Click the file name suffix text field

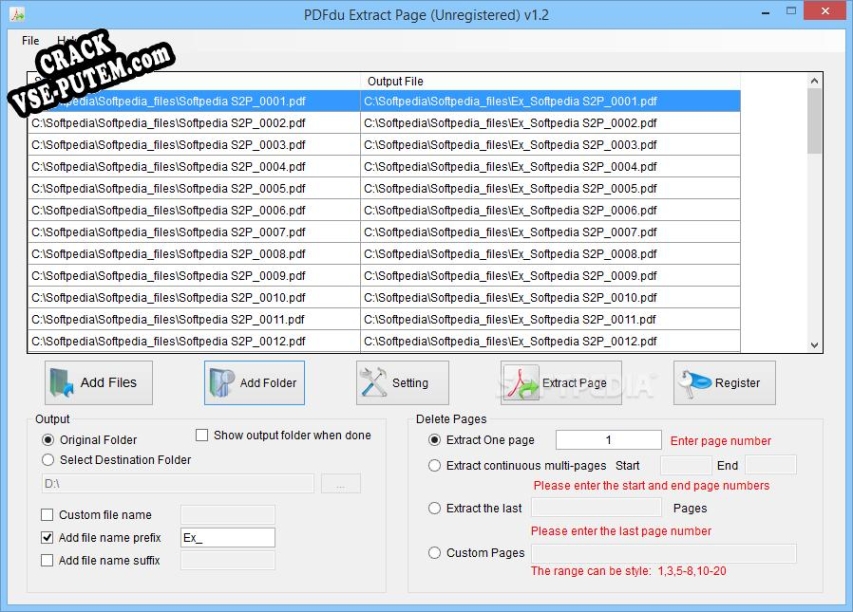tap(227, 560)
